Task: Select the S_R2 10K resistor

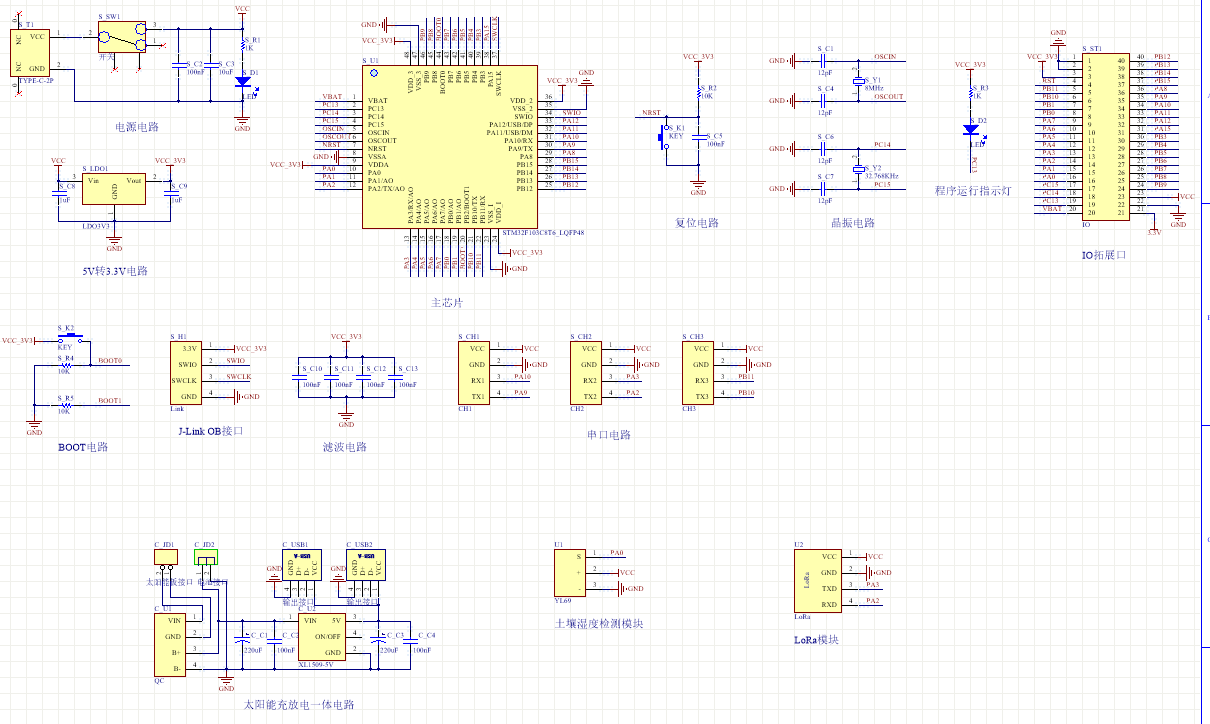Action: [x=699, y=92]
